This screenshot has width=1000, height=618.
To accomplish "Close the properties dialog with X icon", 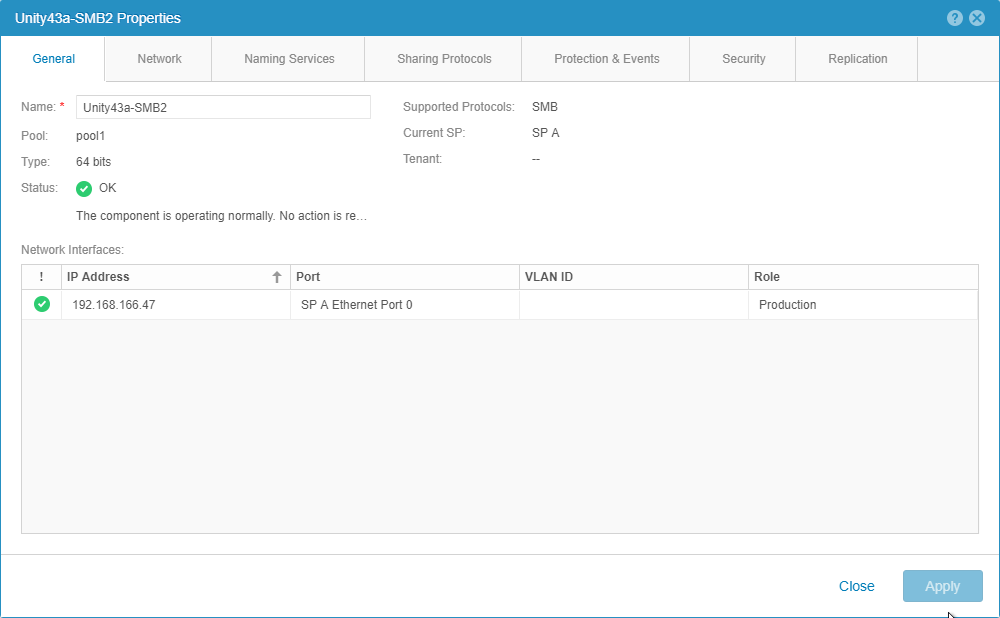I will 977,18.
